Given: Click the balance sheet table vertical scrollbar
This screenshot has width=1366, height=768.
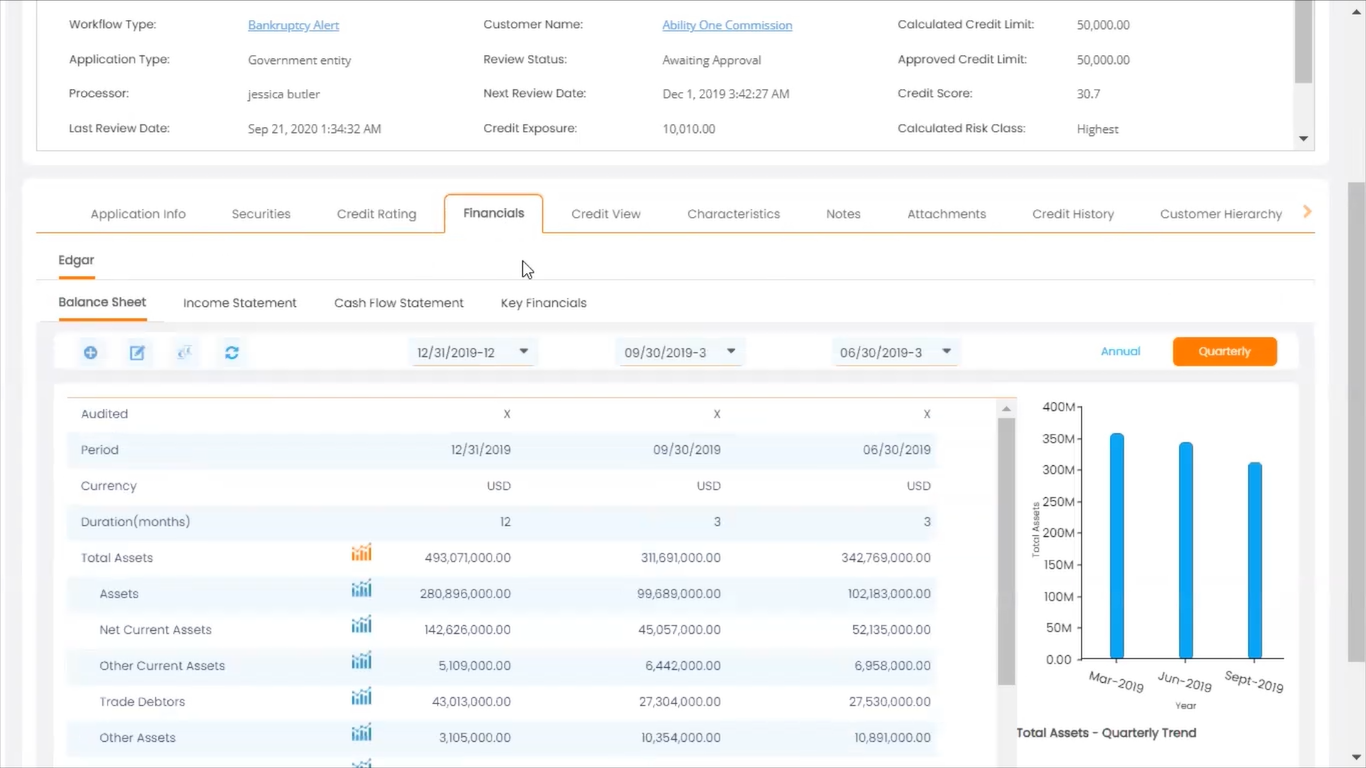Looking at the screenshot, I should 1006,550.
